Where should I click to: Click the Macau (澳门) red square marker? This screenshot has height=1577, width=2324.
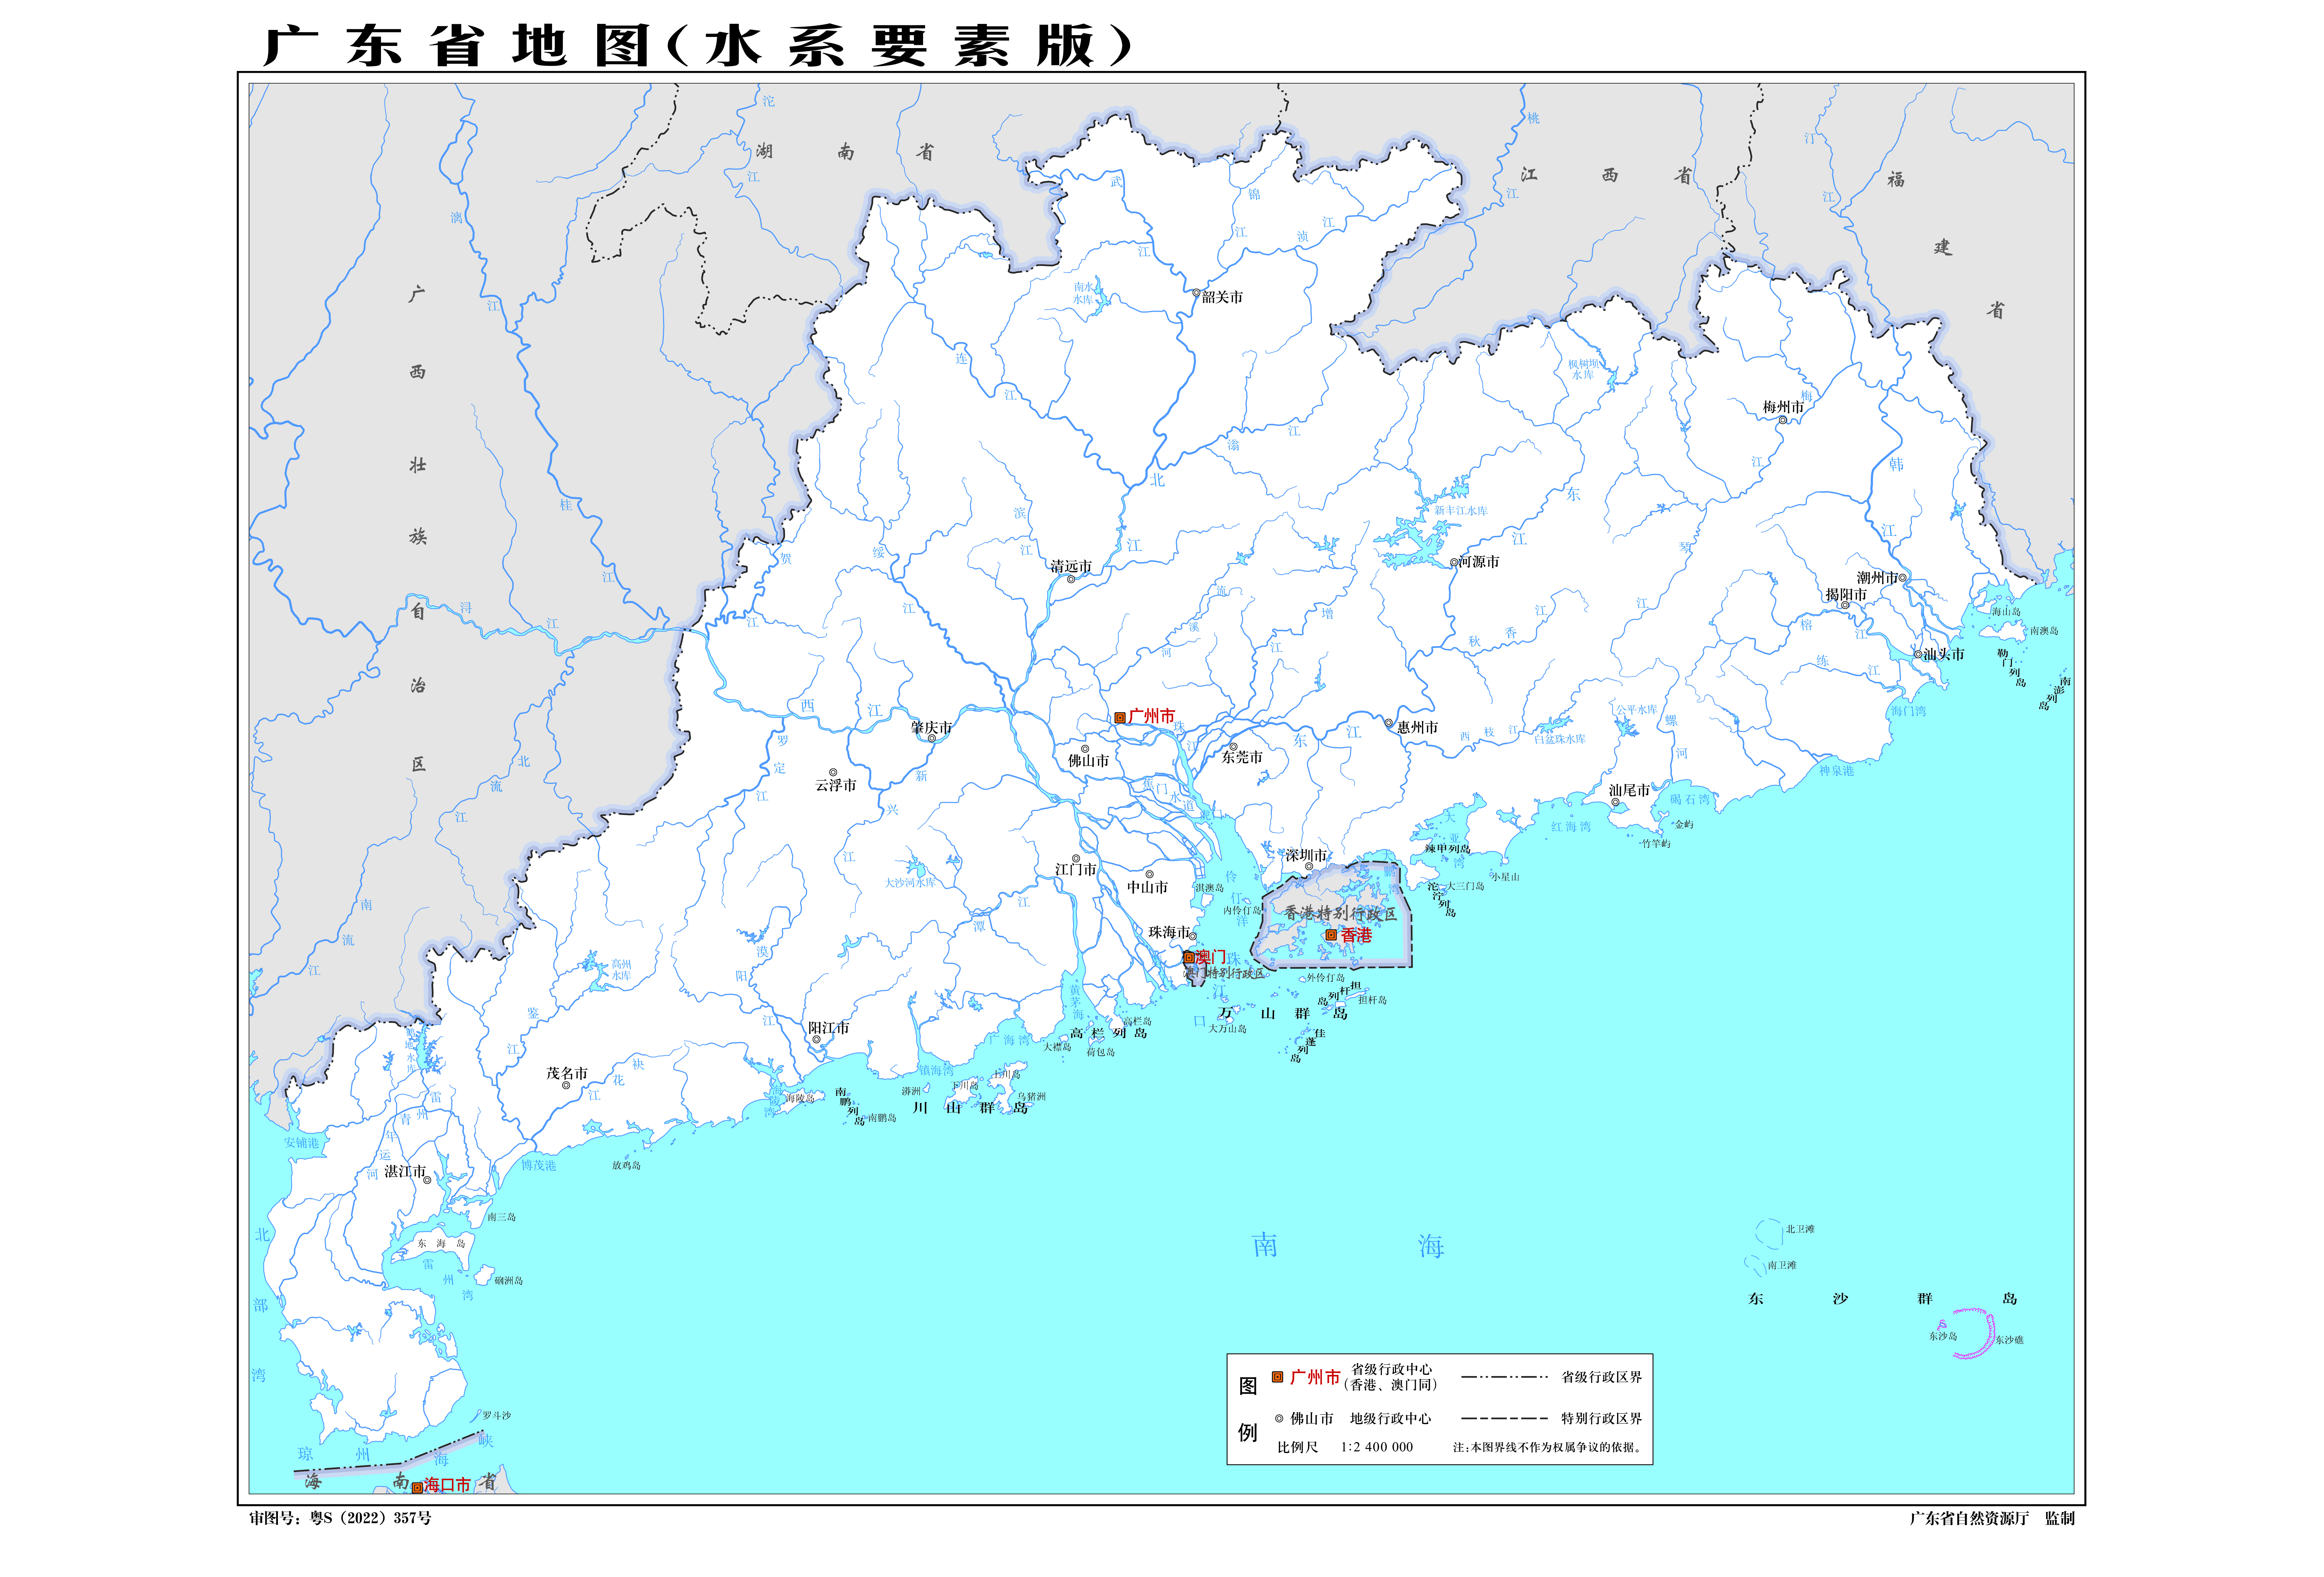coord(1189,957)
